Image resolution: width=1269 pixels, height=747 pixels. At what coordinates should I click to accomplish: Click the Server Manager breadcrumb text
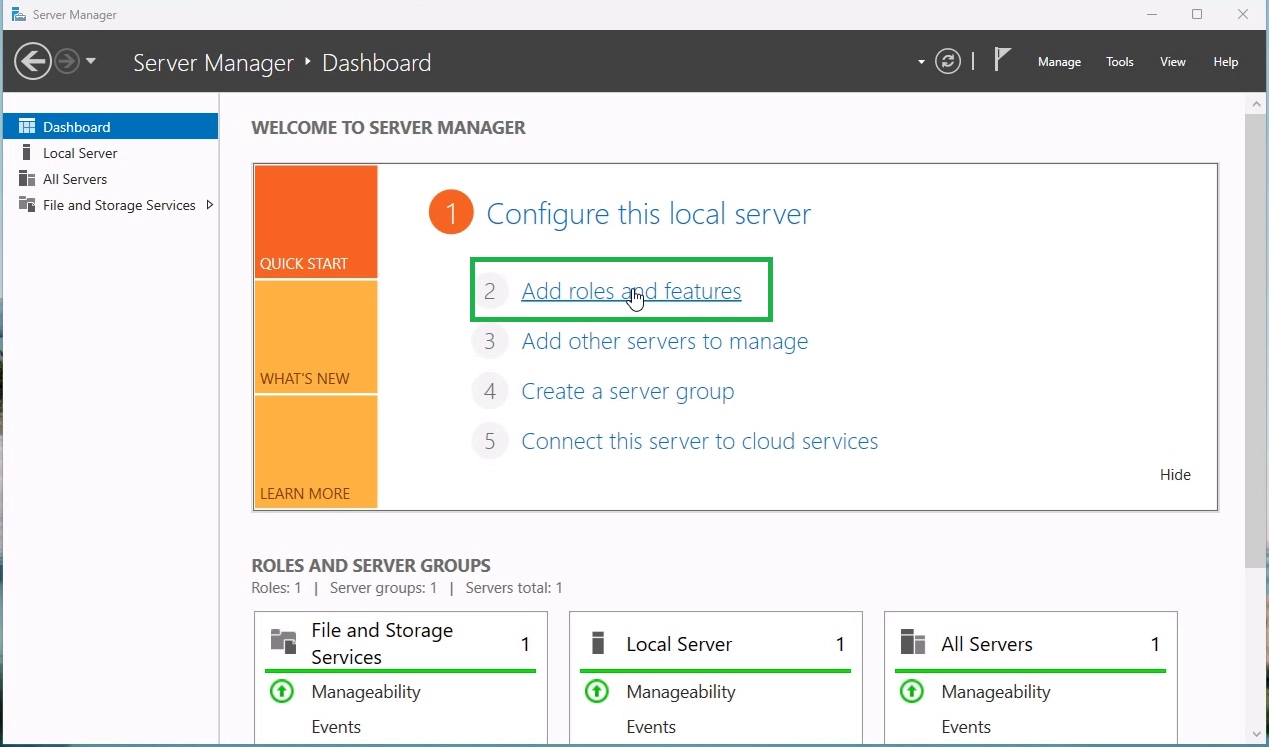pyautogui.click(x=213, y=62)
